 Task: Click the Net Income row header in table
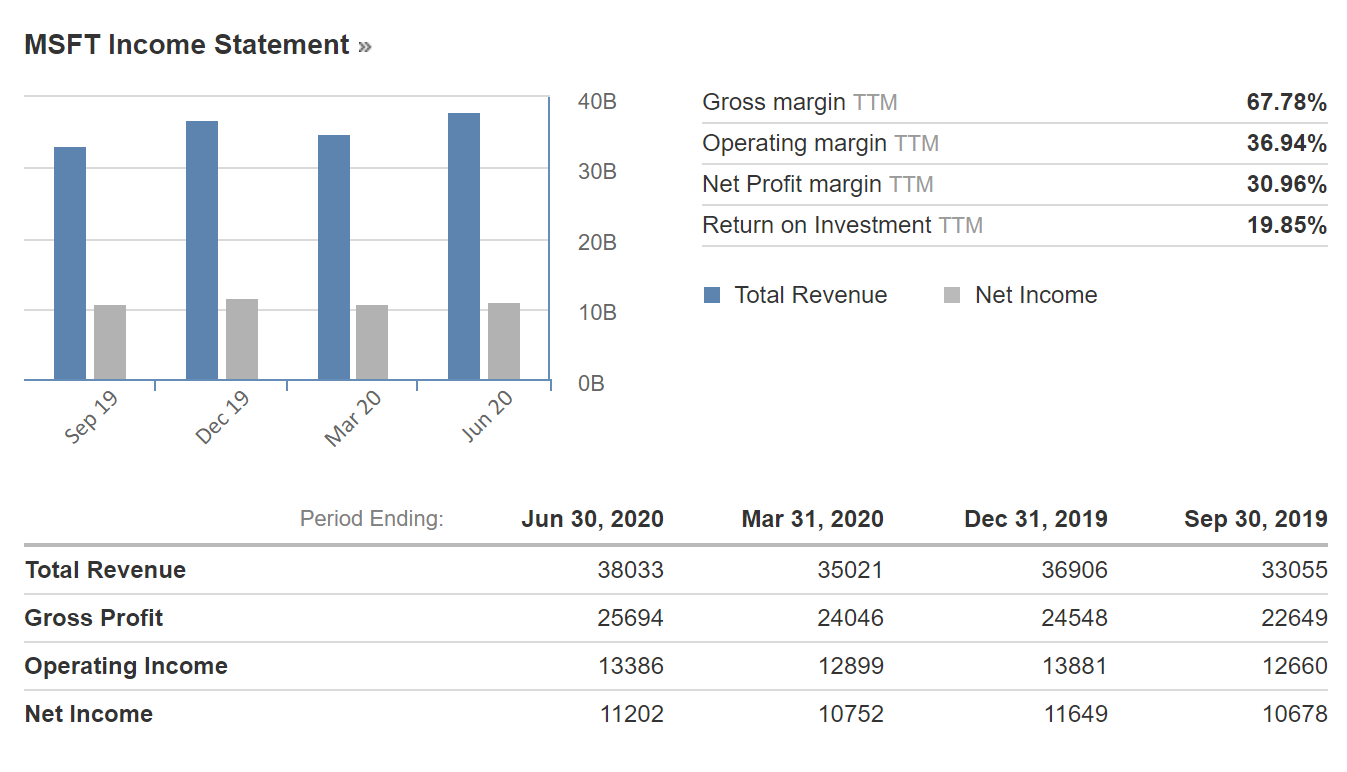click(x=89, y=714)
